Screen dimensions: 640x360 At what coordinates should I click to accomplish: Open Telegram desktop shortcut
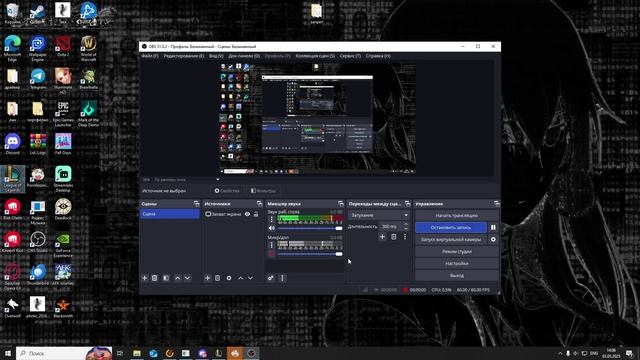(38, 79)
